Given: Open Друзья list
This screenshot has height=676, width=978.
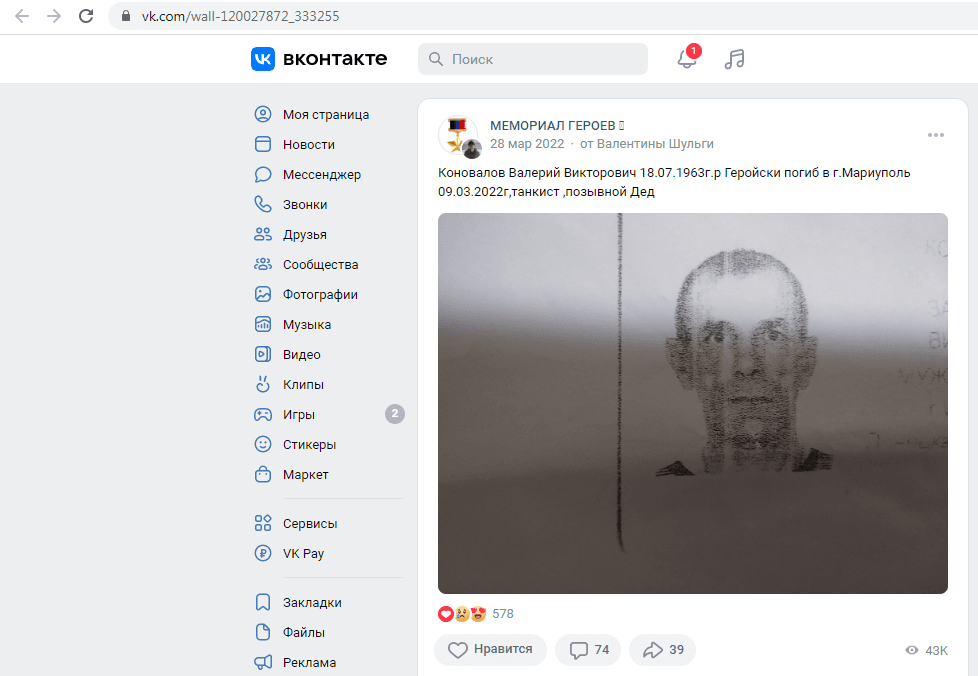Looking at the screenshot, I should point(305,235).
